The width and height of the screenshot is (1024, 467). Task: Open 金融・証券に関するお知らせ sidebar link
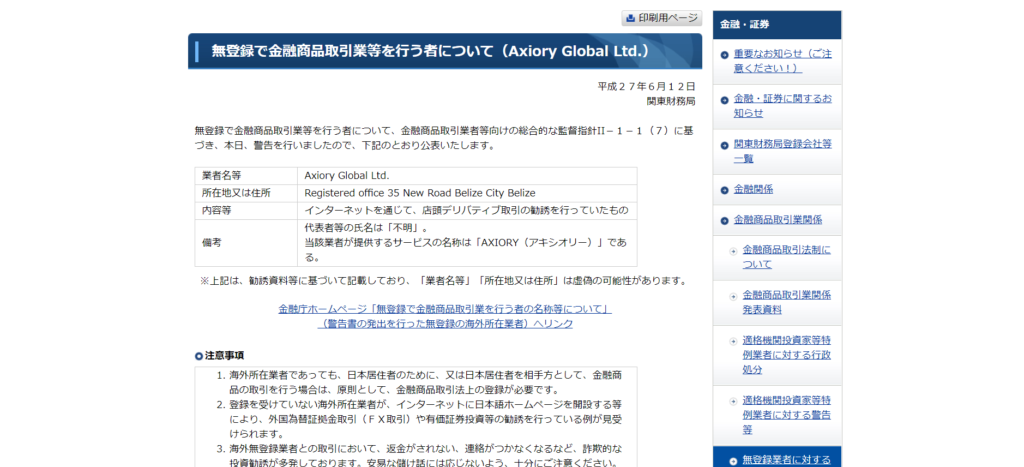point(782,106)
